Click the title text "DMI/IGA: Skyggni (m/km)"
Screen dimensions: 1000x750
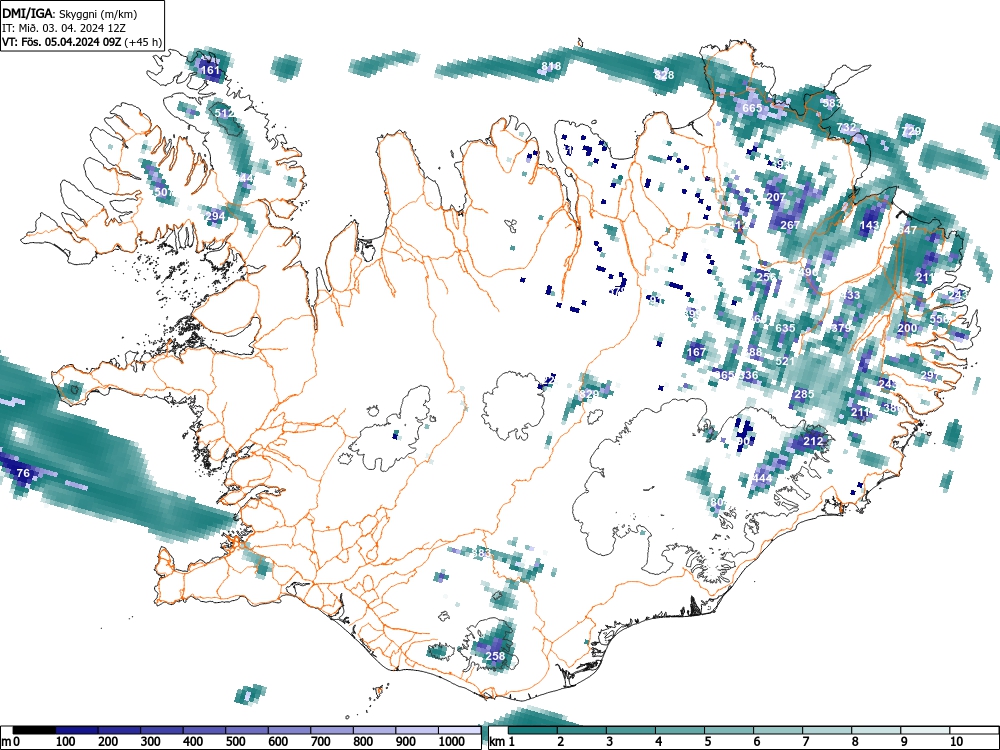pos(70,14)
